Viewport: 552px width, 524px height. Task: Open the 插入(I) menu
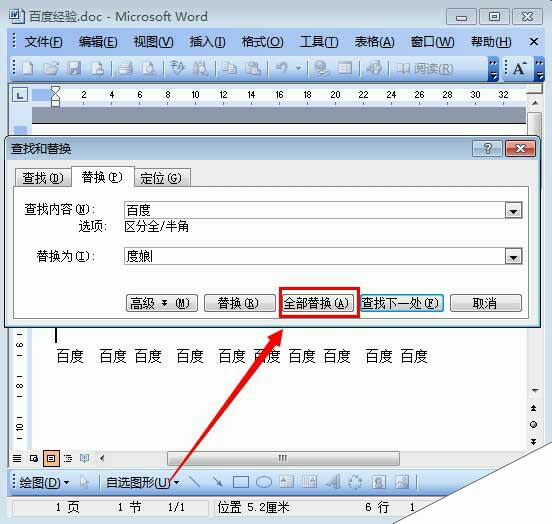pyautogui.click(x=207, y=42)
